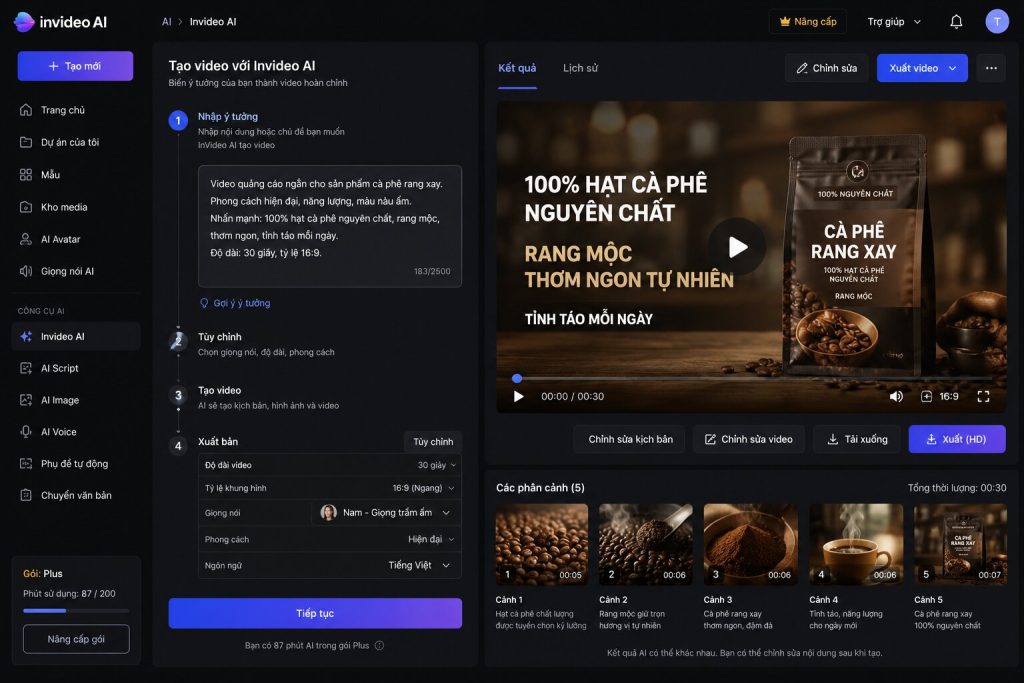Switch to the Lịch sử tab

[x=581, y=68]
